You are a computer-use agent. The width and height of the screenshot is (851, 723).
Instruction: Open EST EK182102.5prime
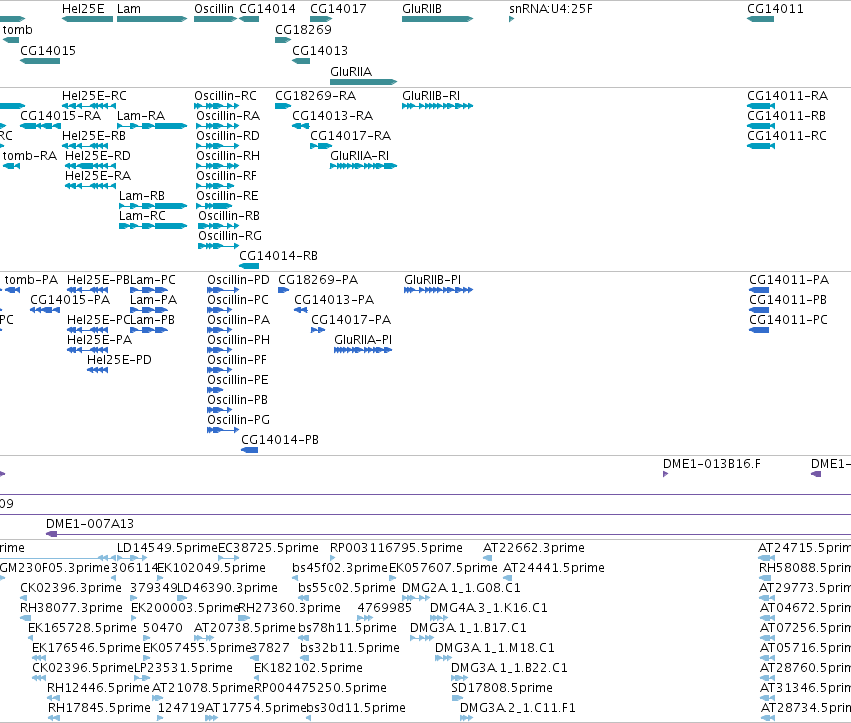coord(308,668)
